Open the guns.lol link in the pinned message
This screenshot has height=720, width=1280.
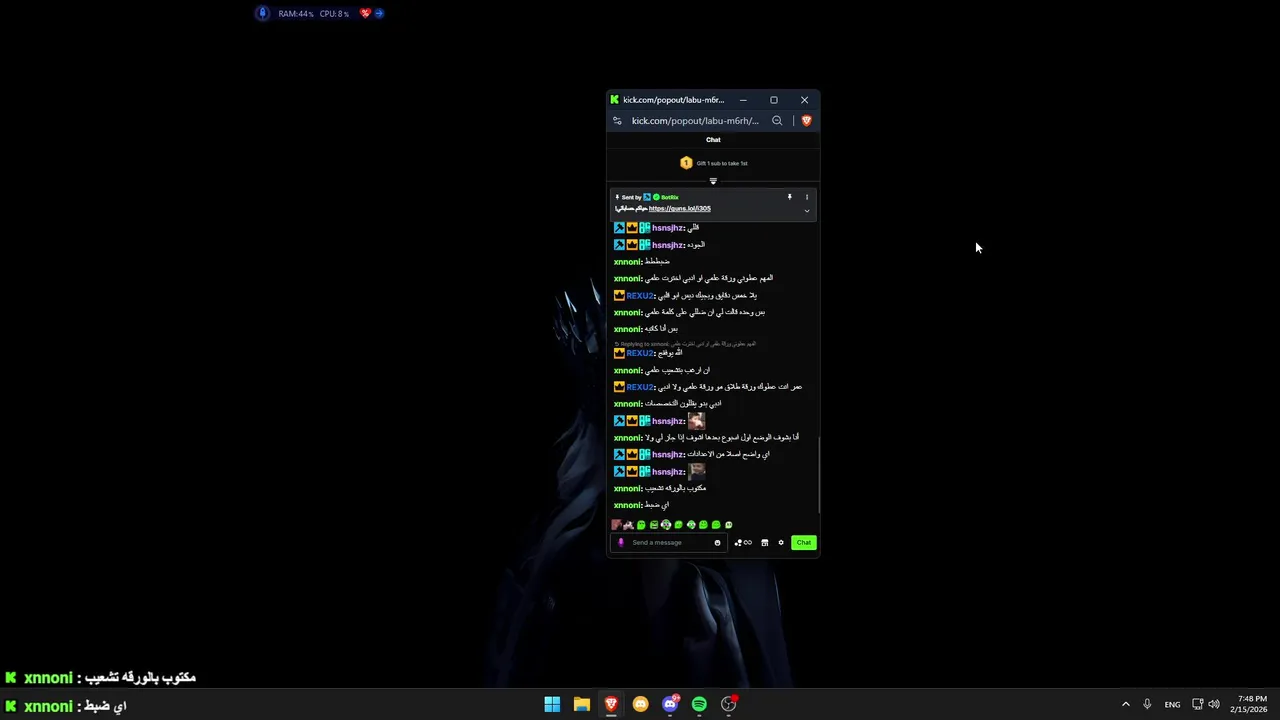(680, 208)
